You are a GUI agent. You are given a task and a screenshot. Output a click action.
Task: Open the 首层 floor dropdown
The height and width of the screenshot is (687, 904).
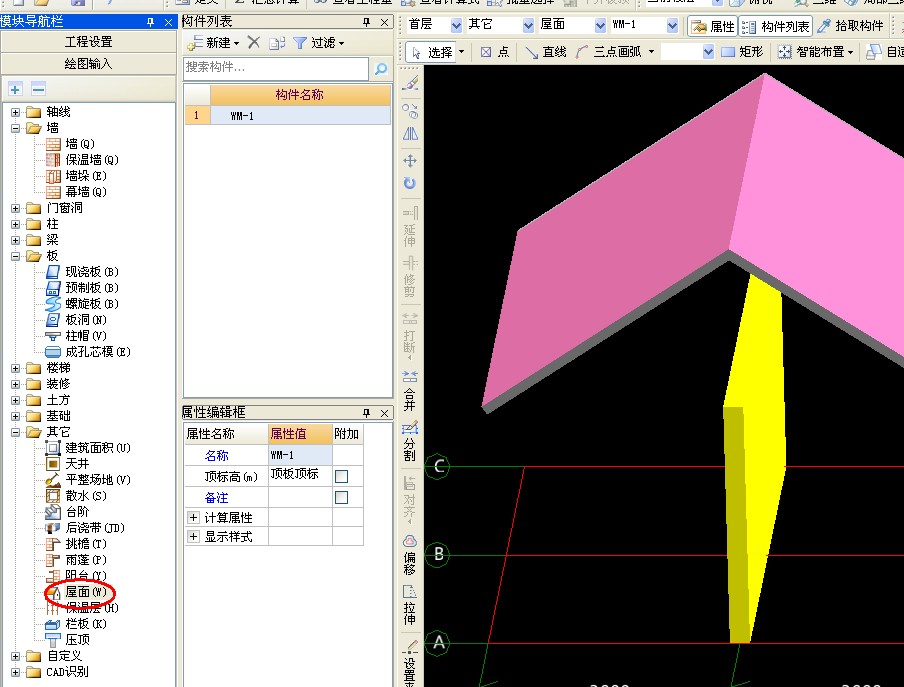tap(456, 25)
